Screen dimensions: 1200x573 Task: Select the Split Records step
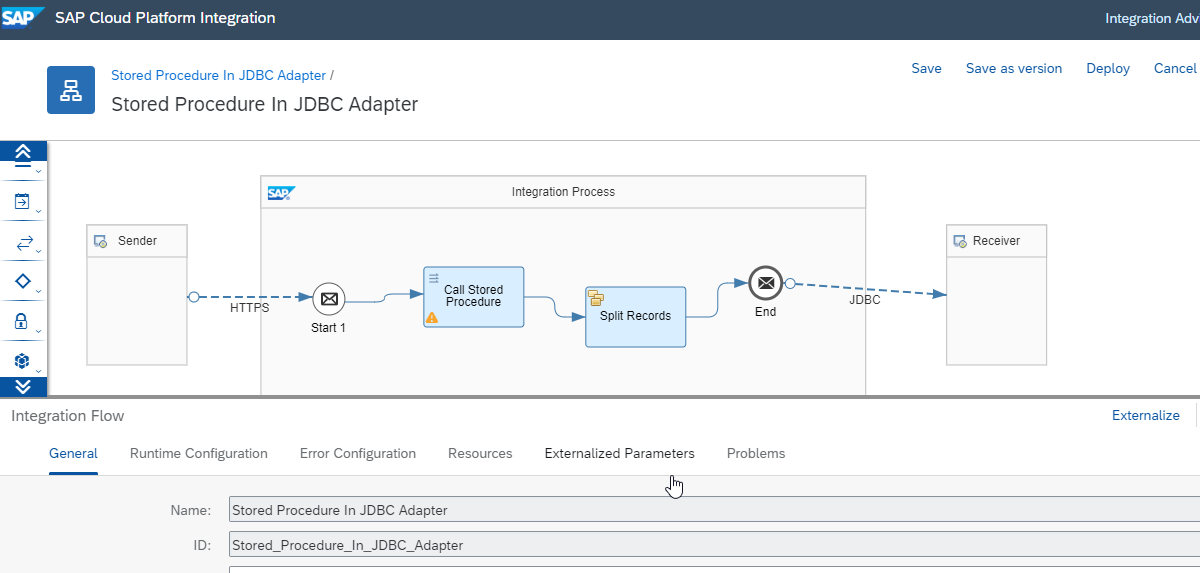point(636,317)
